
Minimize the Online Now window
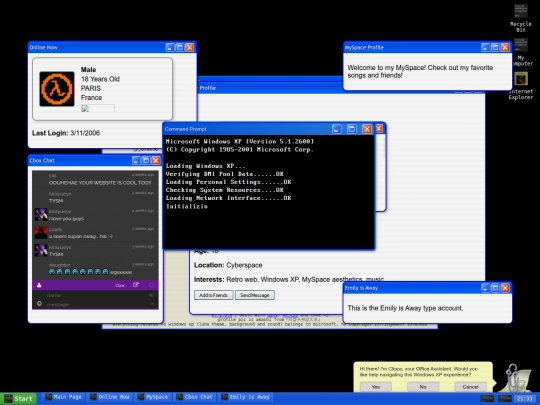pyautogui.click(x=169, y=48)
